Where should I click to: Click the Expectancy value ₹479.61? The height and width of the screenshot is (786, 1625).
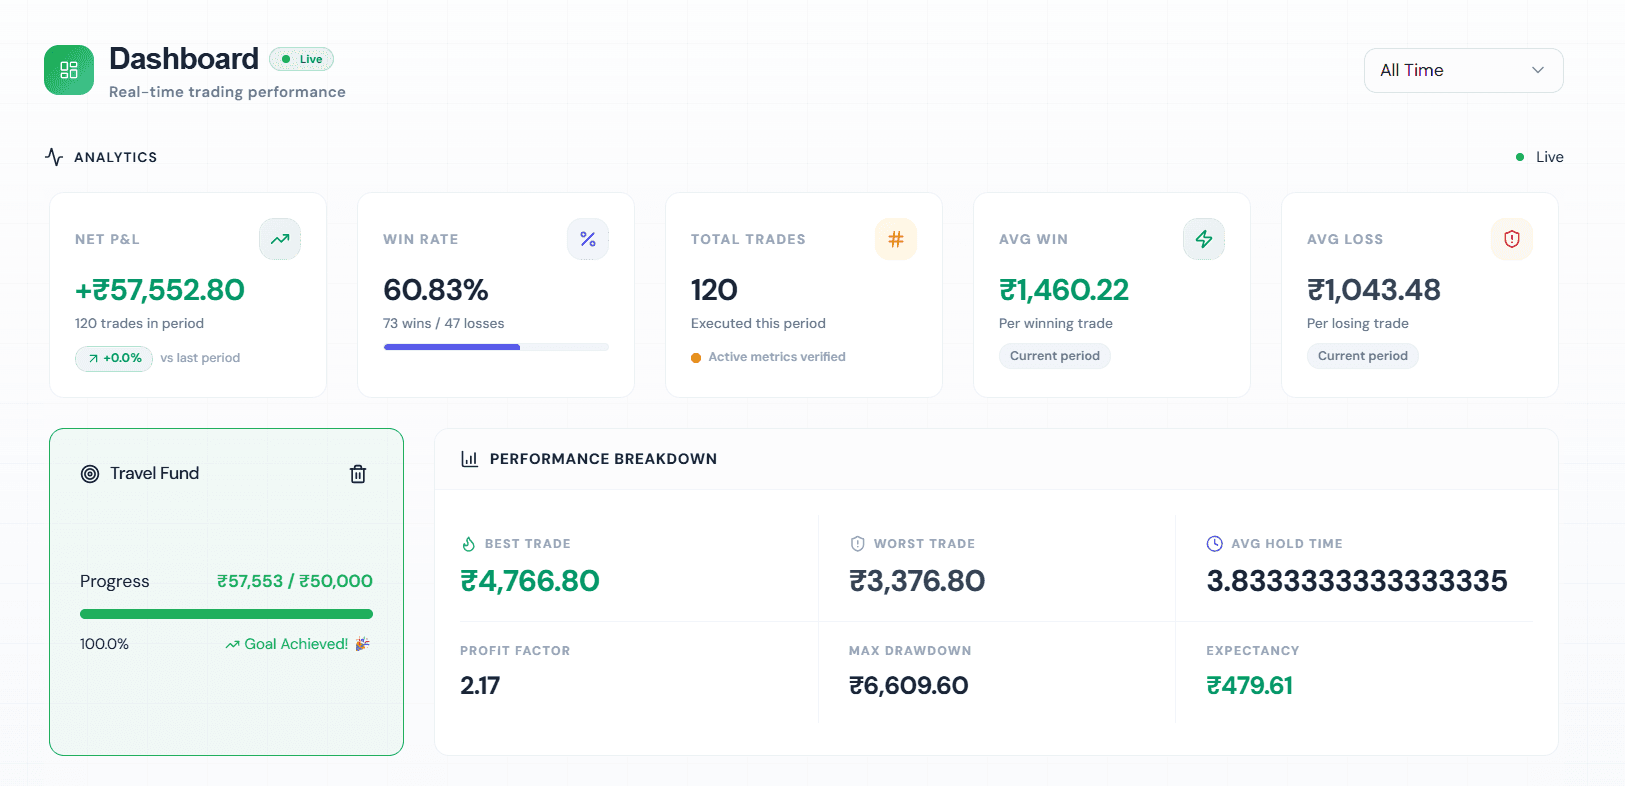tap(1250, 686)
